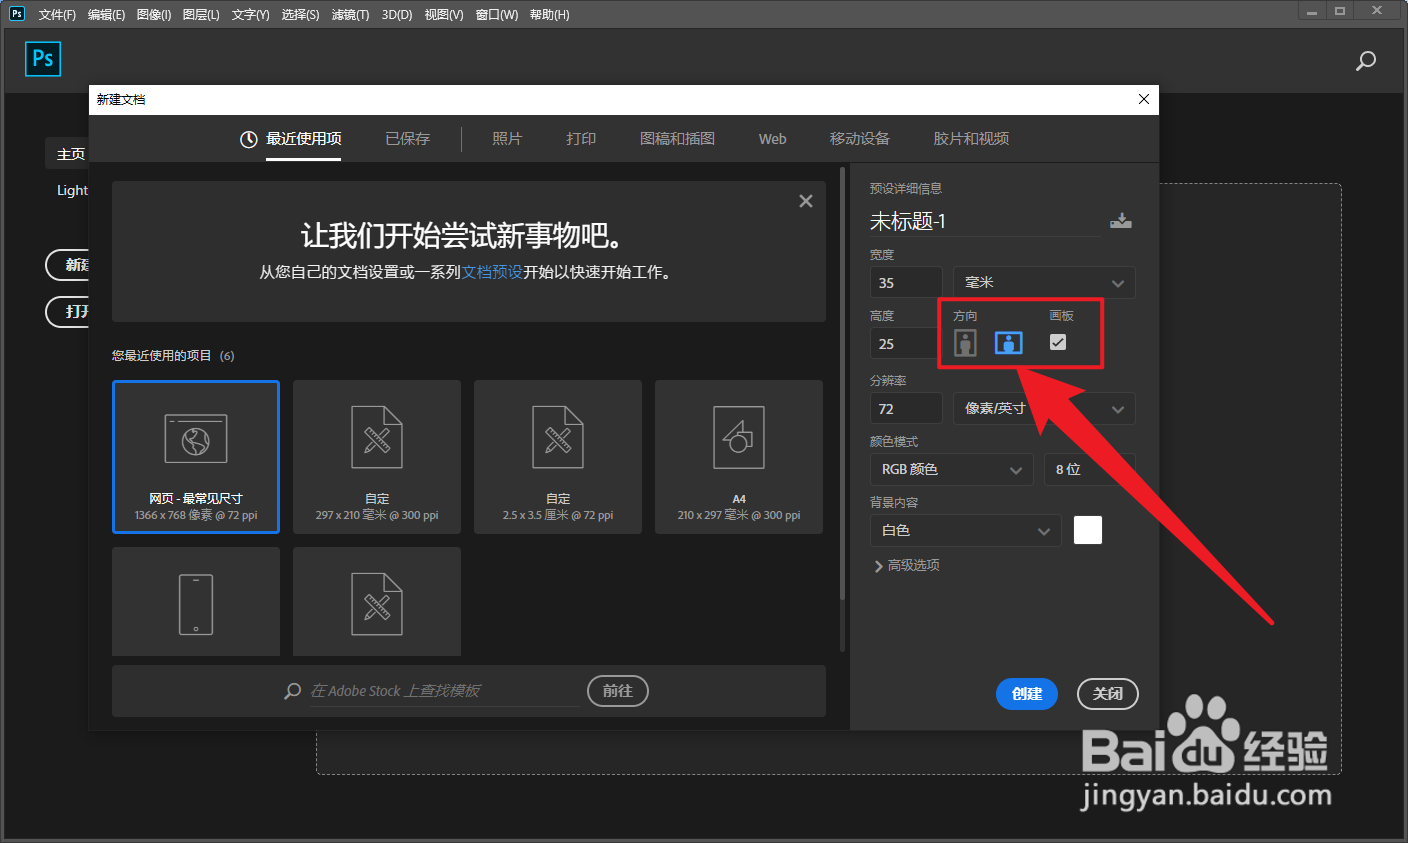The width and height of the screenshot is (1408, 843).
Task: Set document orientation to portrait
Action: (964, 342)
